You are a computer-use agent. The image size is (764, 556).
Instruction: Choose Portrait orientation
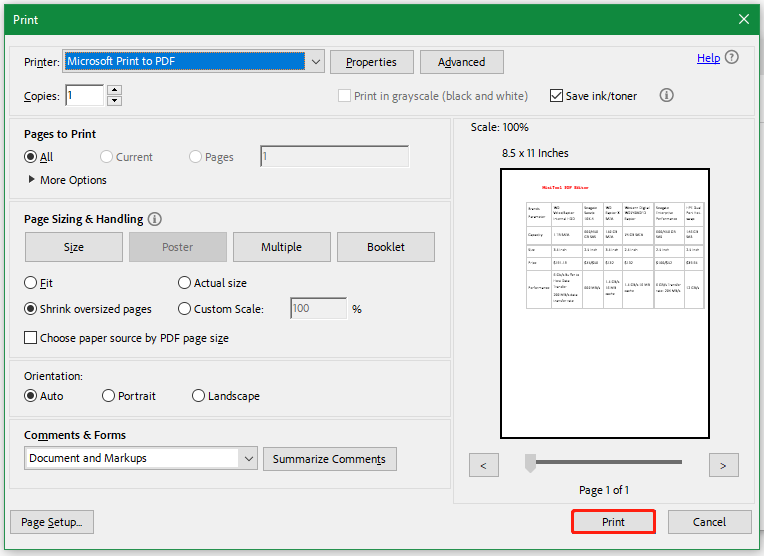coord(108,396)
